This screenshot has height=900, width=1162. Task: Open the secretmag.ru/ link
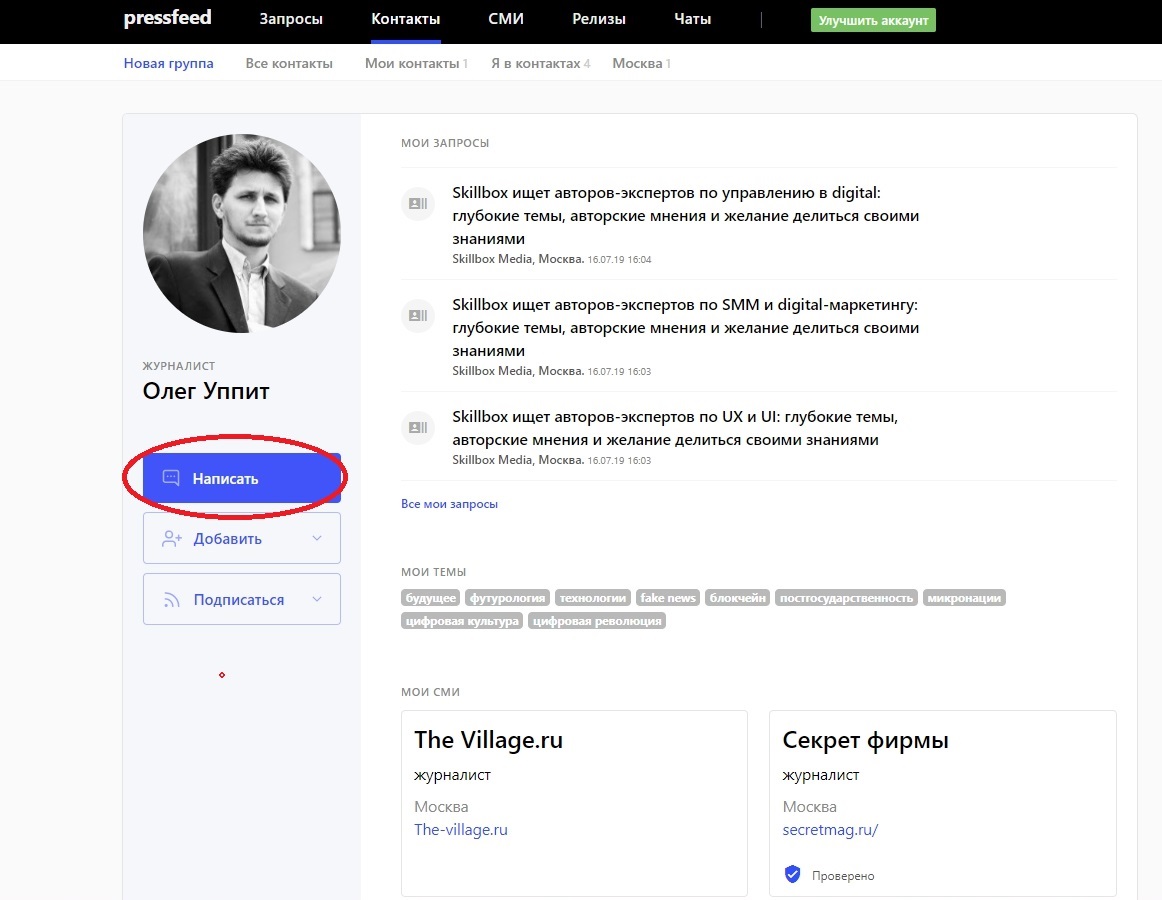click(830, 830)
